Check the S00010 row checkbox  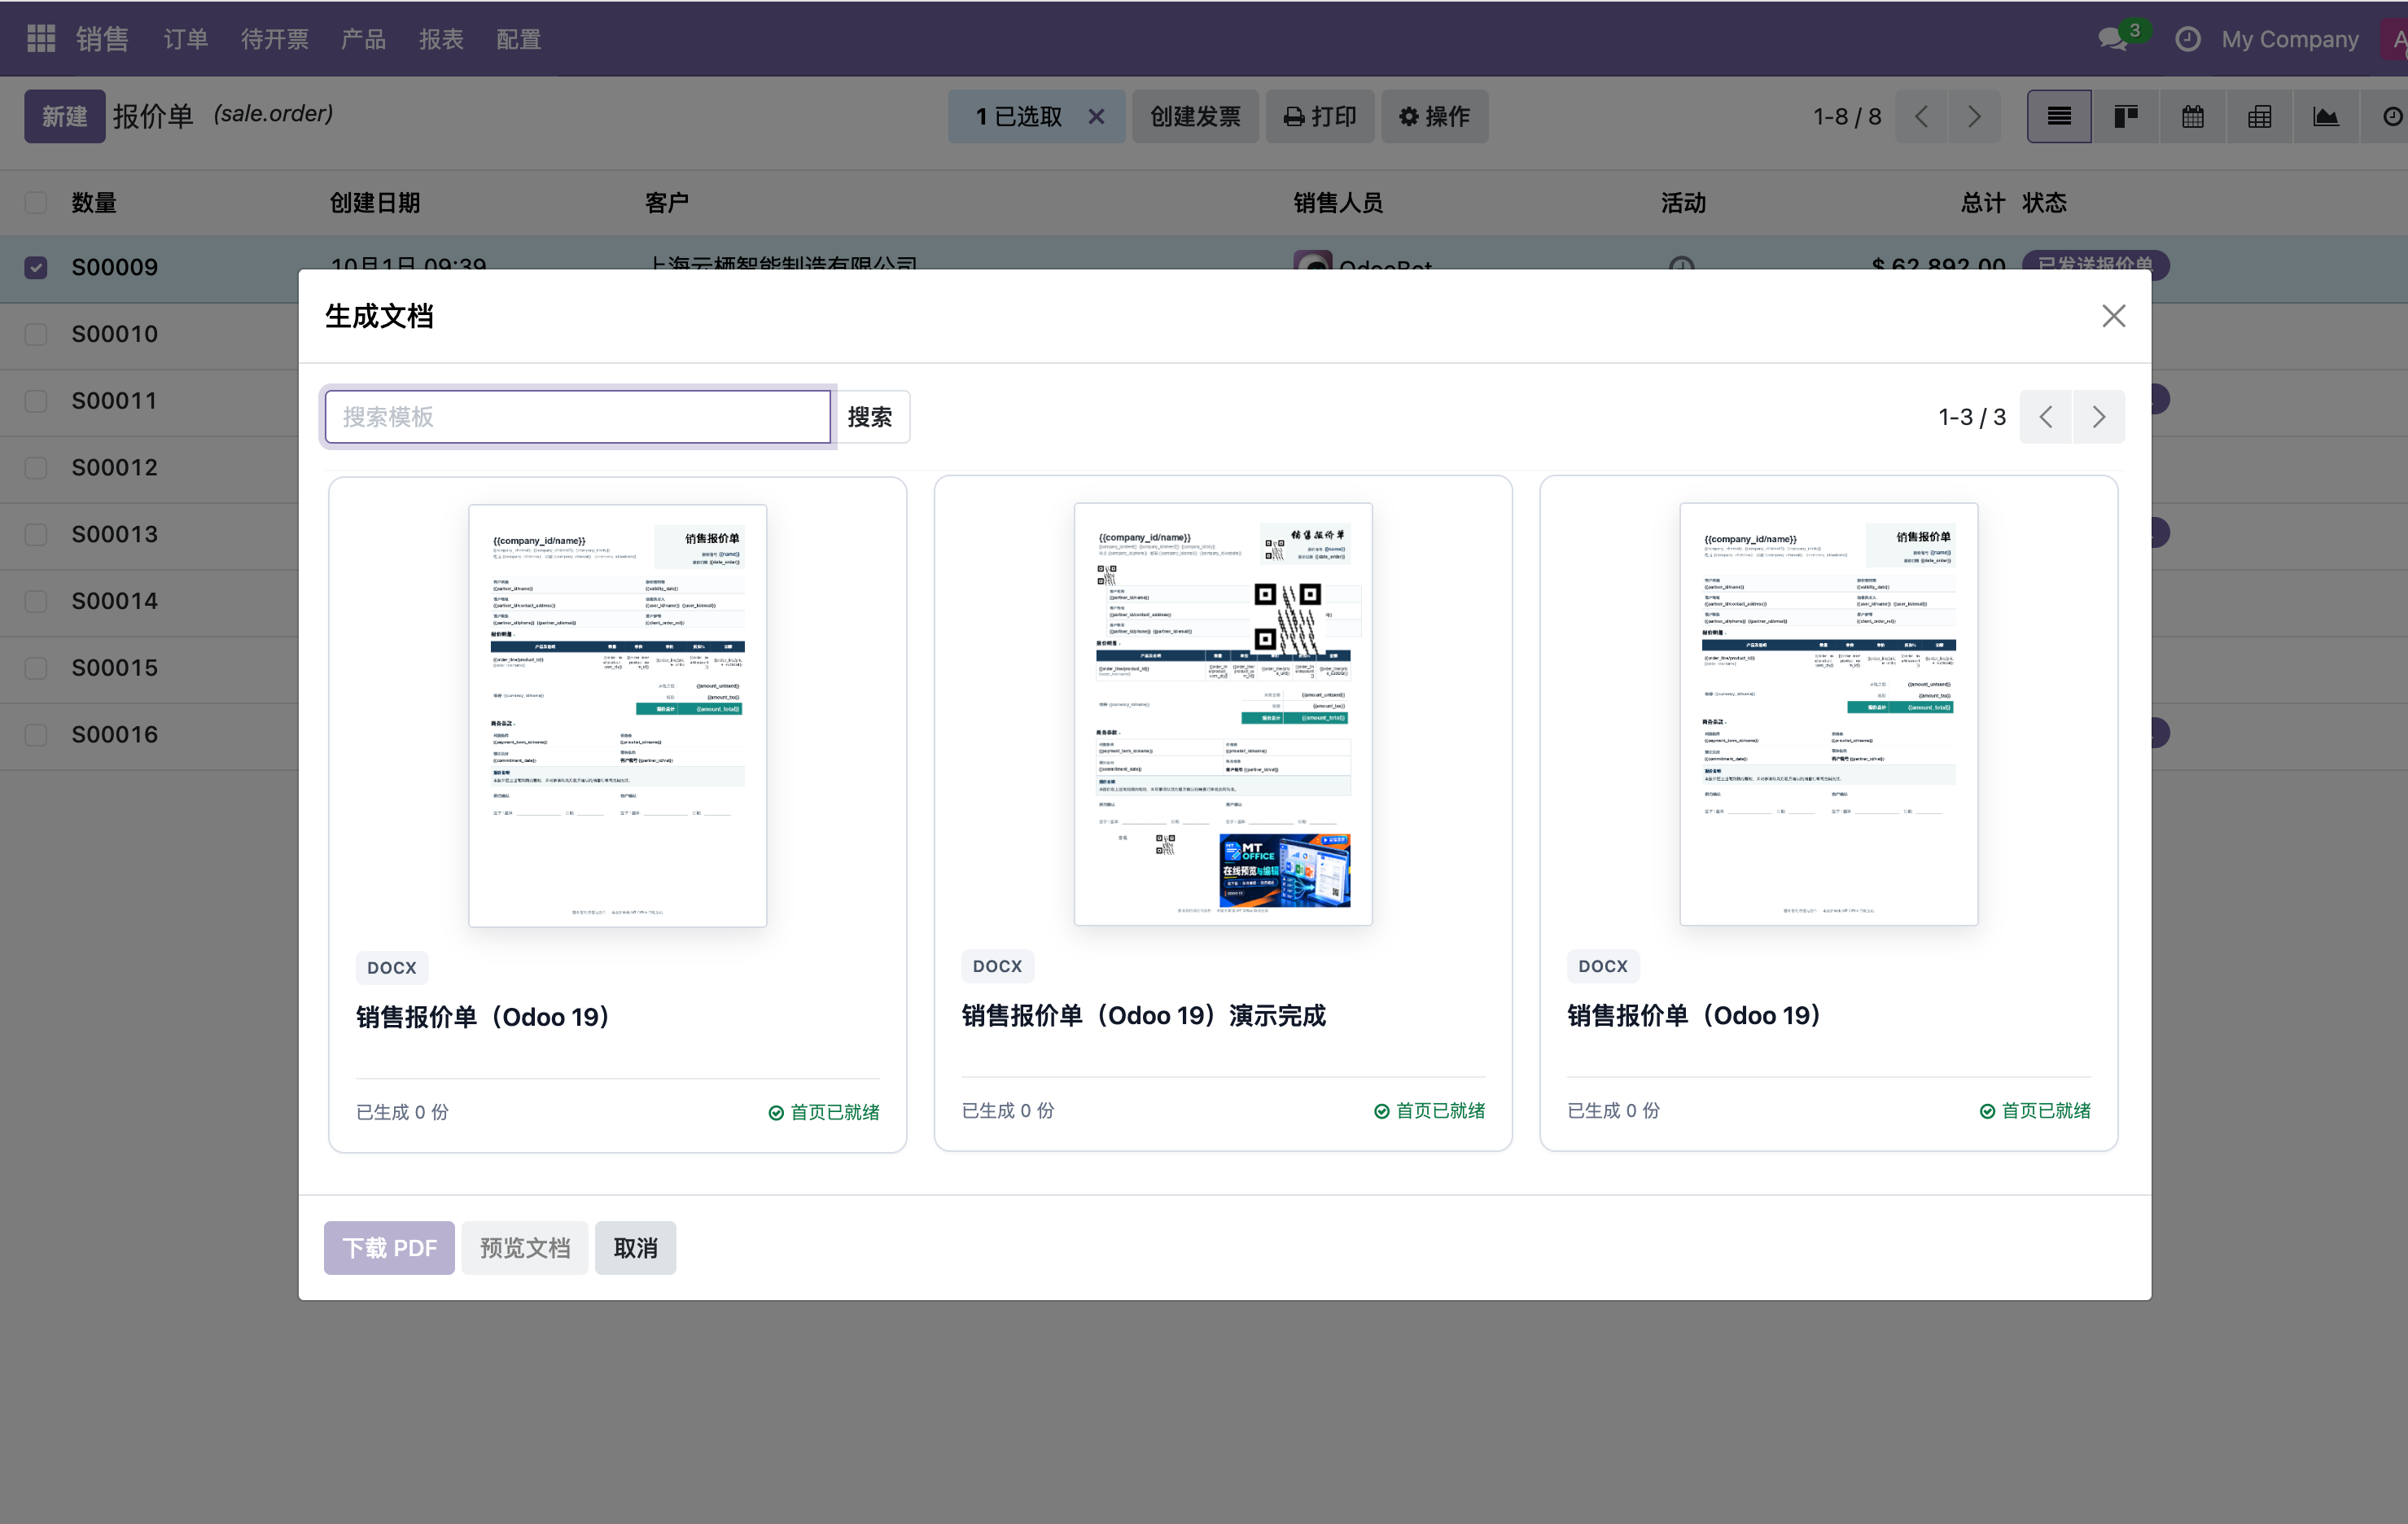tap(36, 334)
